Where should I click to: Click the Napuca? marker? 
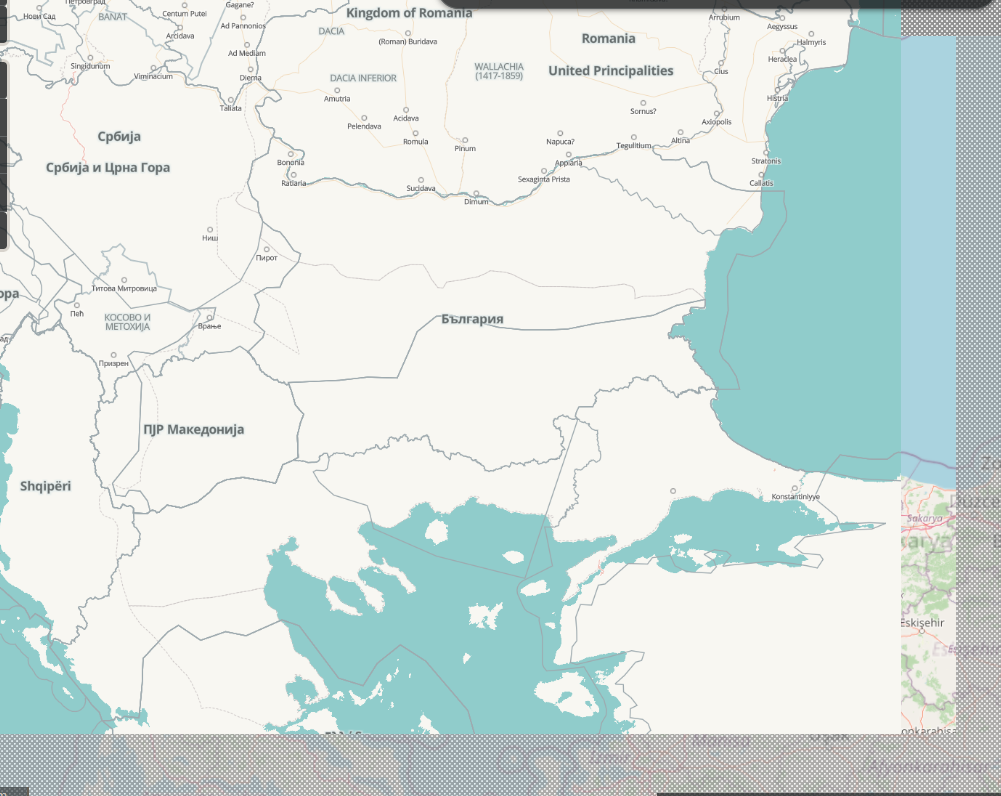pyautogui.click(x=559, y=132)
